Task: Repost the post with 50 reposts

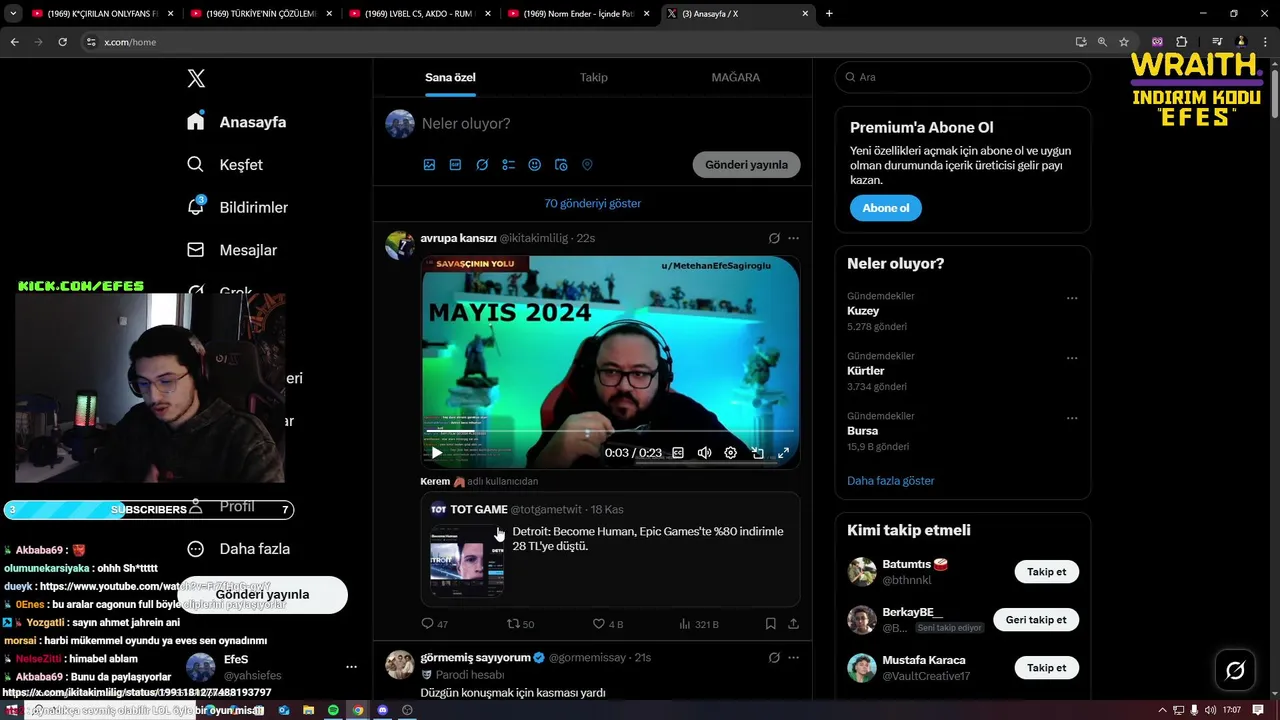Action: [520, 624]
